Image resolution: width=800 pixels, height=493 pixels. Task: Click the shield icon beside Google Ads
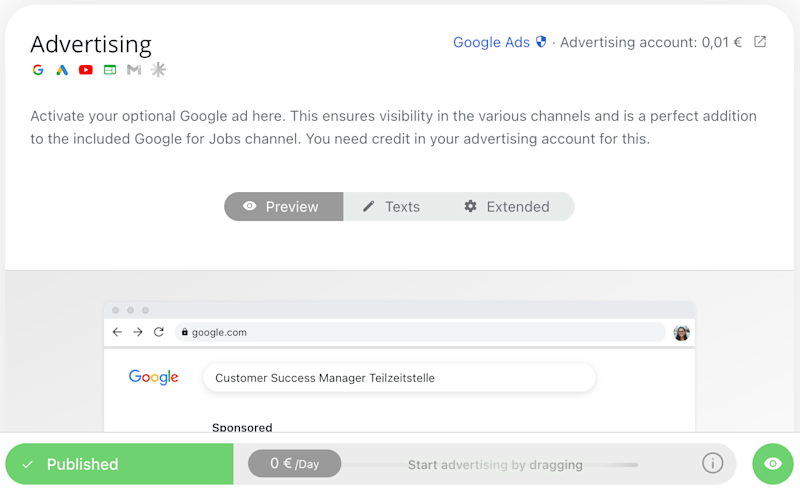click(541, 42)
